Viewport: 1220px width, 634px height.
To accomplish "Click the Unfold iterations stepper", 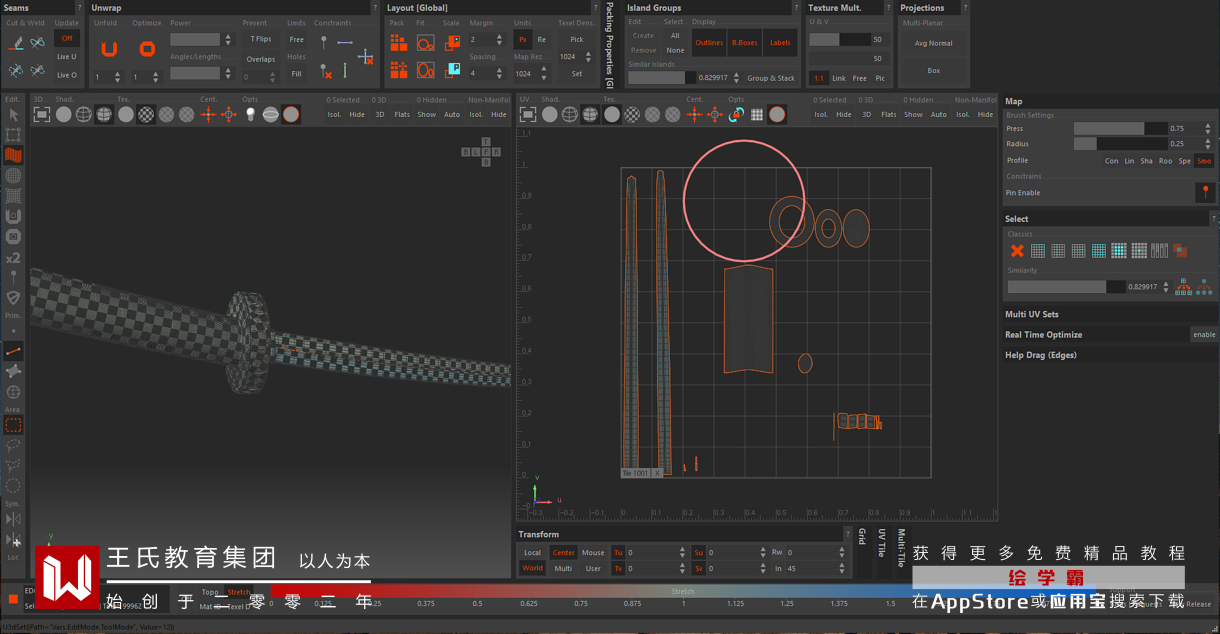I will [118, 77].
